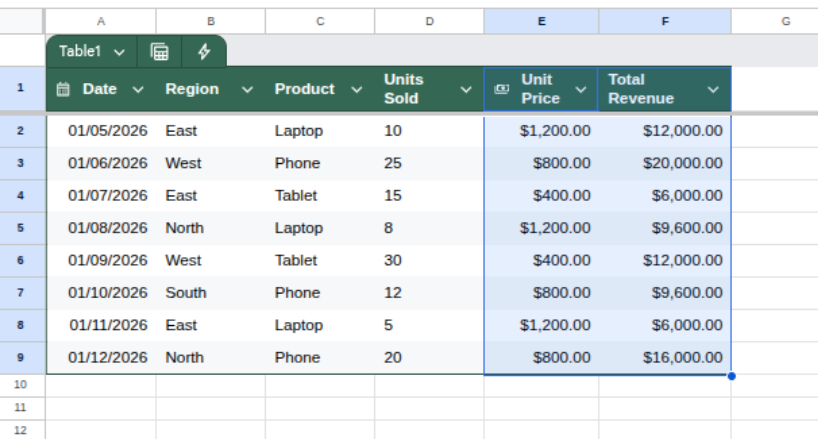Select row 11 header number
This screenshot has width=818, height=439.
point(20,408)
